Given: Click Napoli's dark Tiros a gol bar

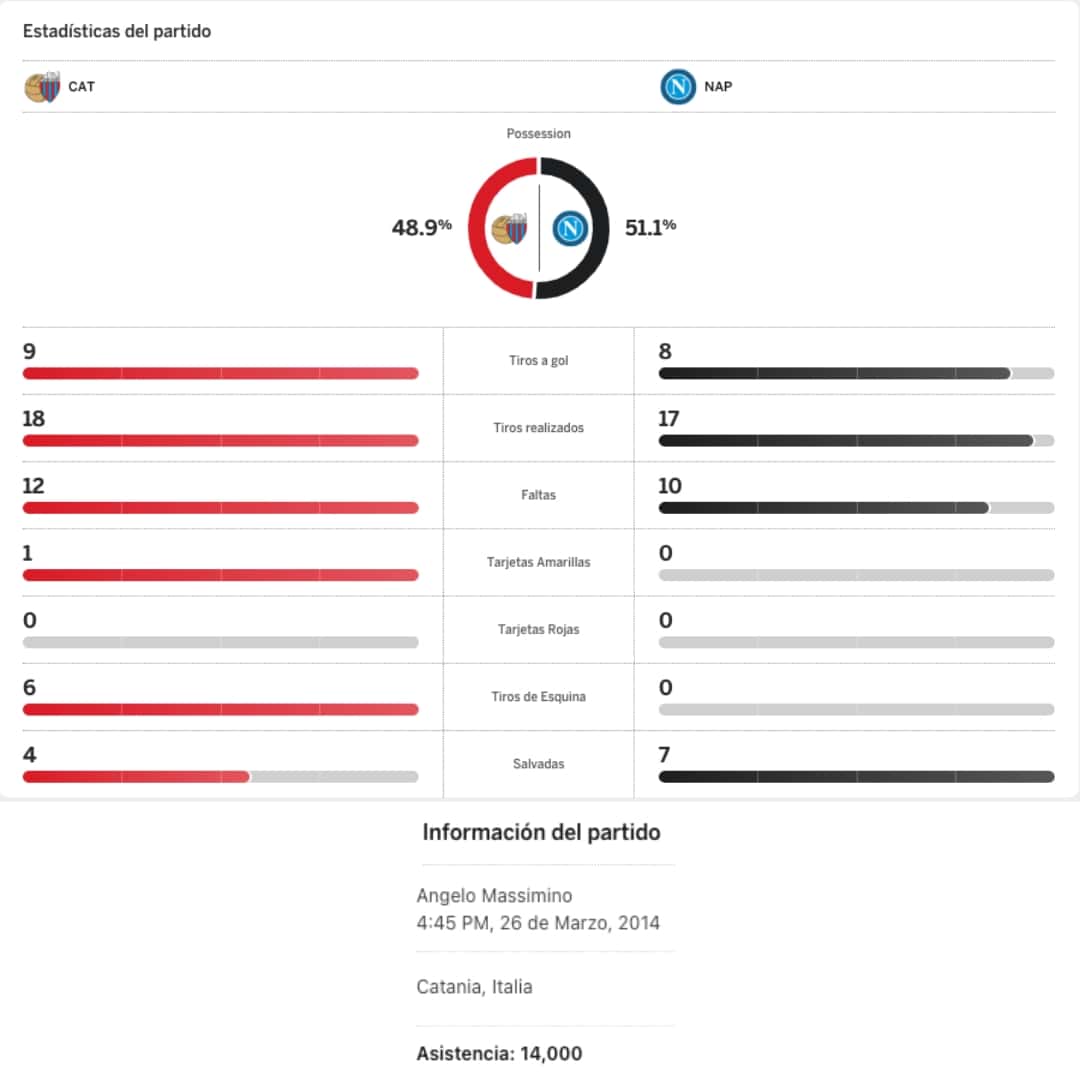Looking at the screenshot, I should [834, 374].
